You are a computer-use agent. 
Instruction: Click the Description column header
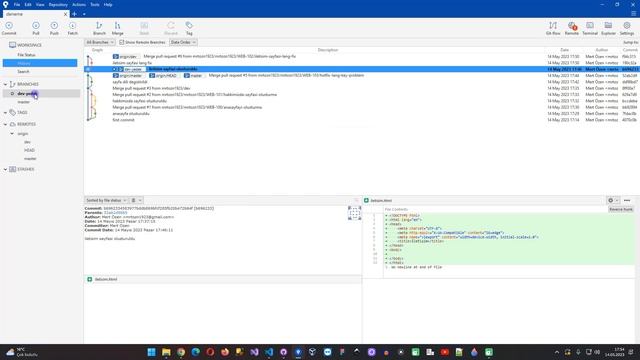[328, 50]
